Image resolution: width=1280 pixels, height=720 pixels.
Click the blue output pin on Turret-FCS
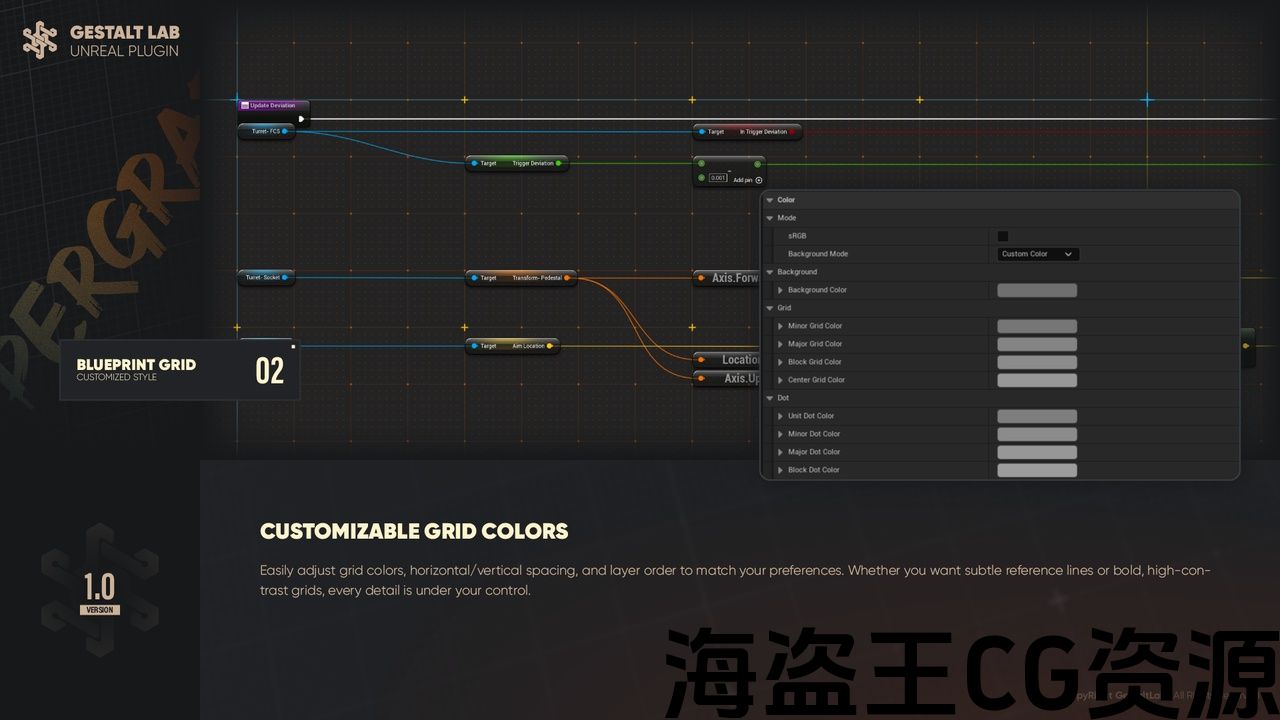[285, 131]
